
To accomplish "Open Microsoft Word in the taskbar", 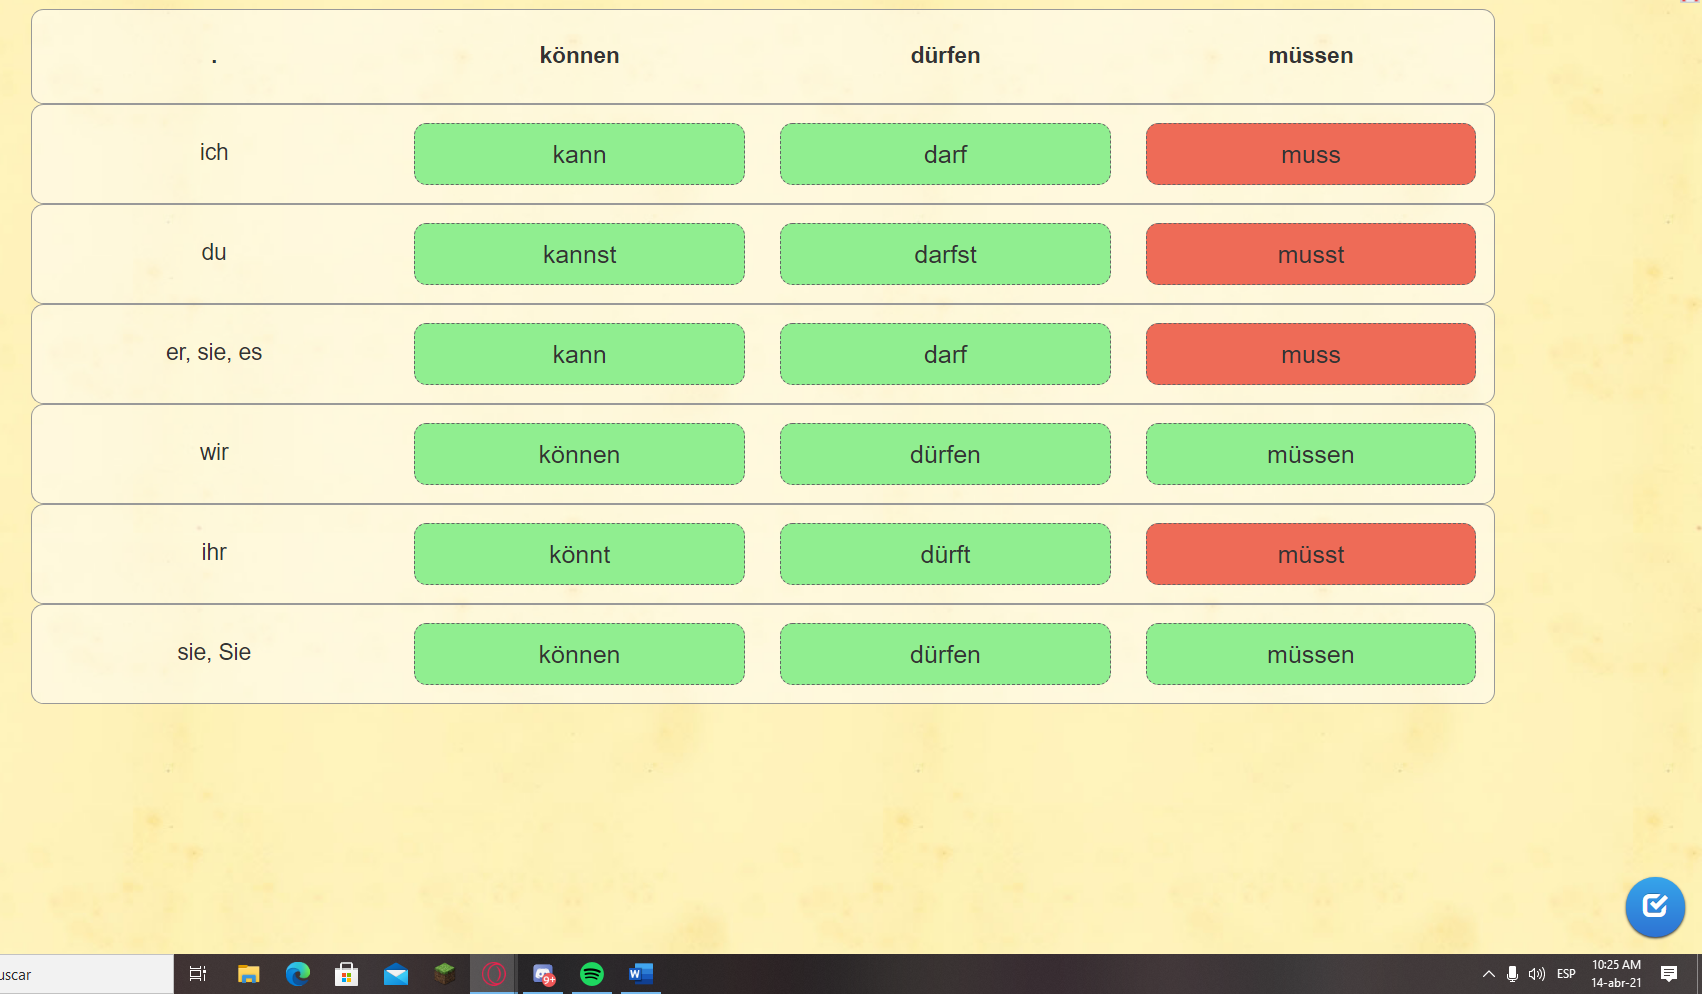I will (x=641, y=974).
